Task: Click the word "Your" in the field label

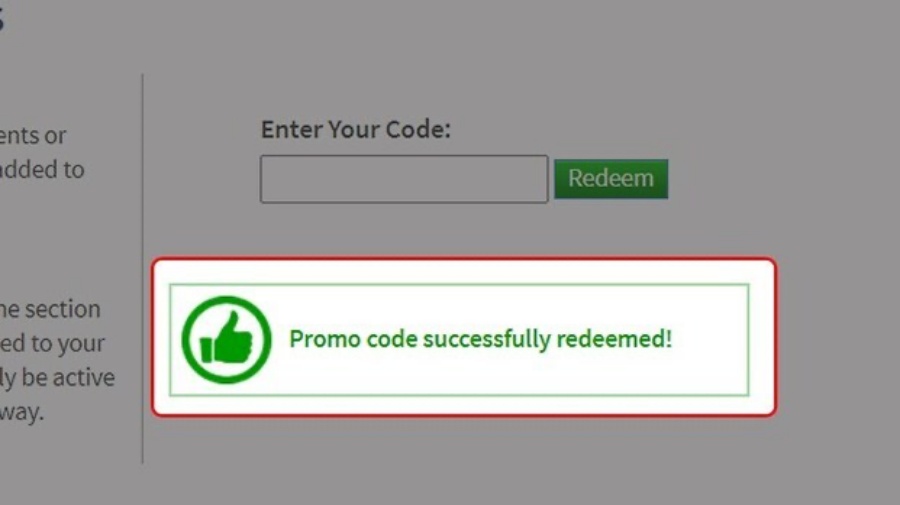Action: 354,130
